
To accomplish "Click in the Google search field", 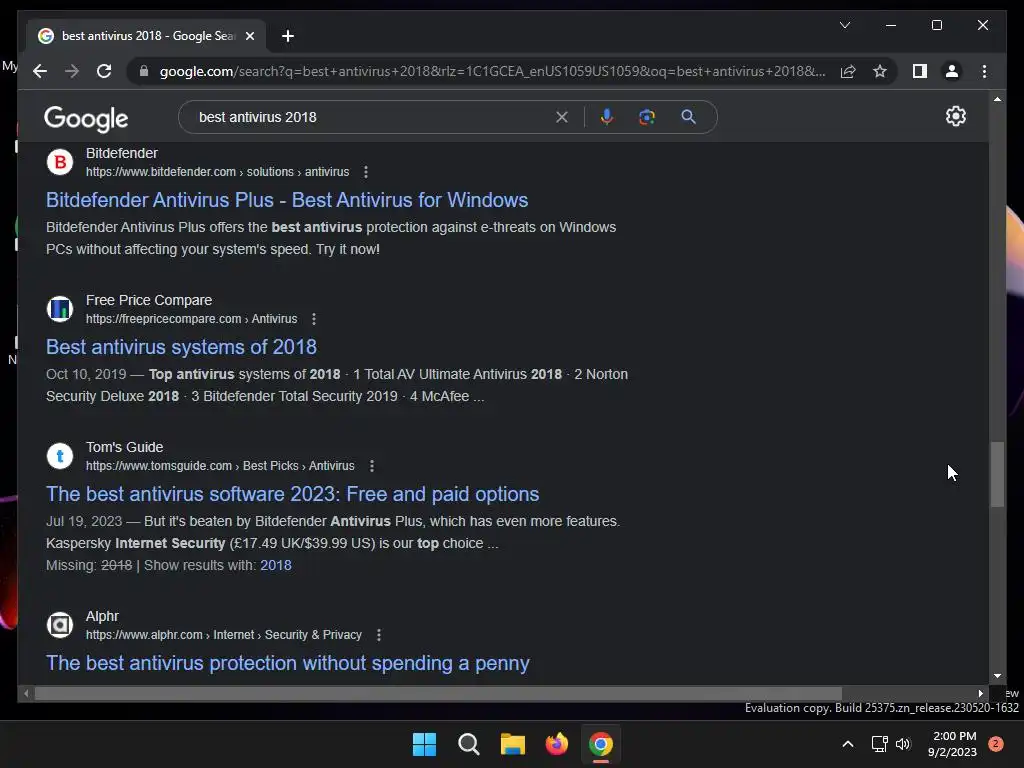I will click(372, 117).
